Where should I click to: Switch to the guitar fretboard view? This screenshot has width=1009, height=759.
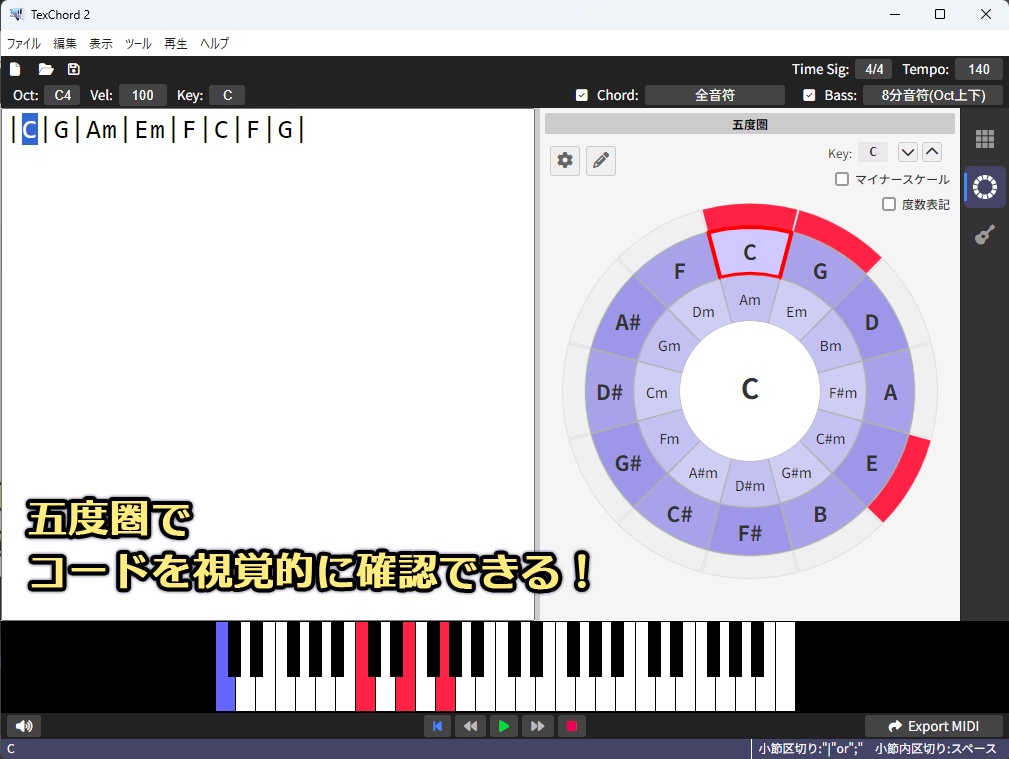point(984,233)
